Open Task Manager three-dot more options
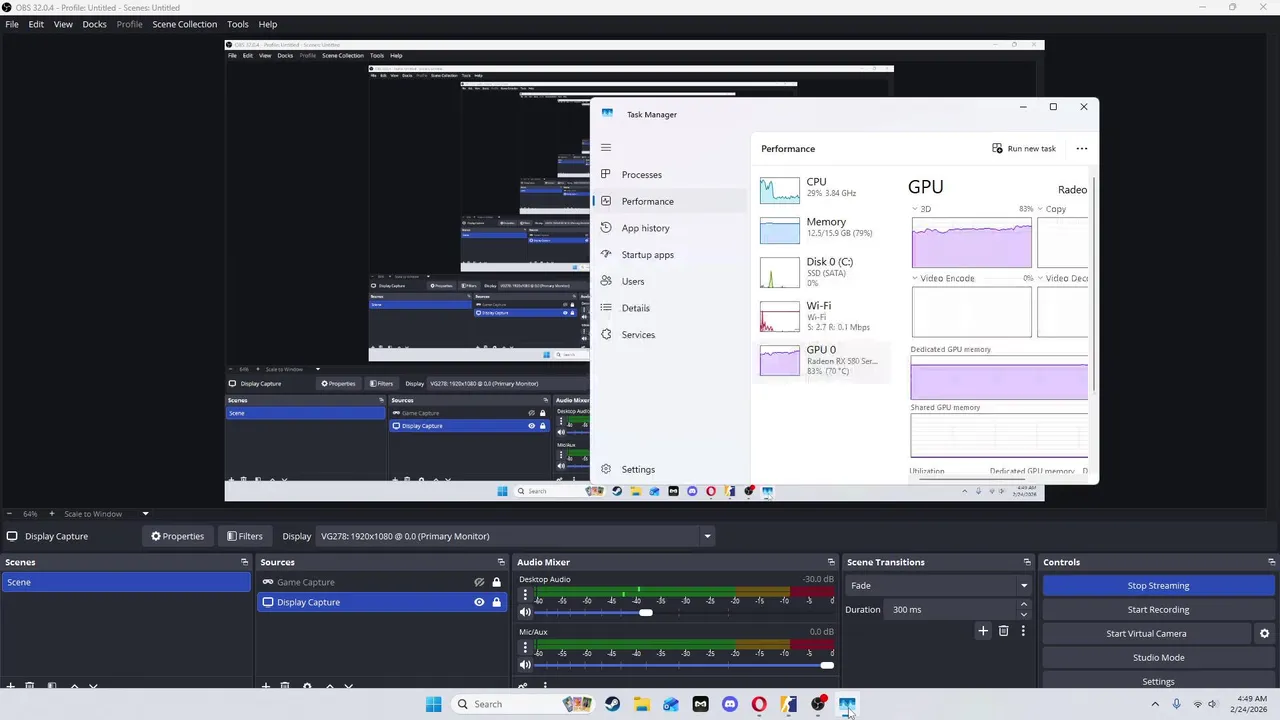The image size is (1280, 720). click(1081, 149)
